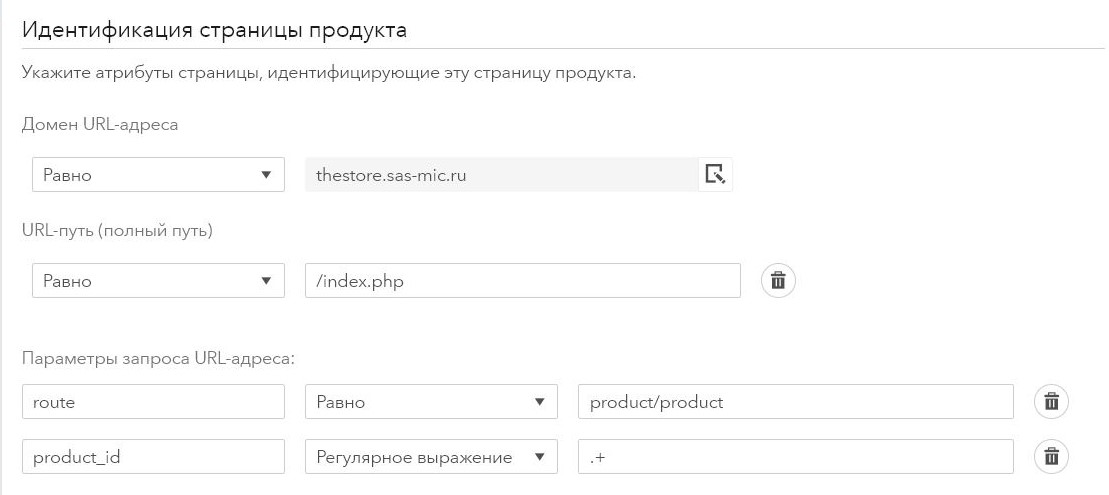Click the Идентификация страницы продукта heading
Screen dimensions: 1109x495
[214, 29]
